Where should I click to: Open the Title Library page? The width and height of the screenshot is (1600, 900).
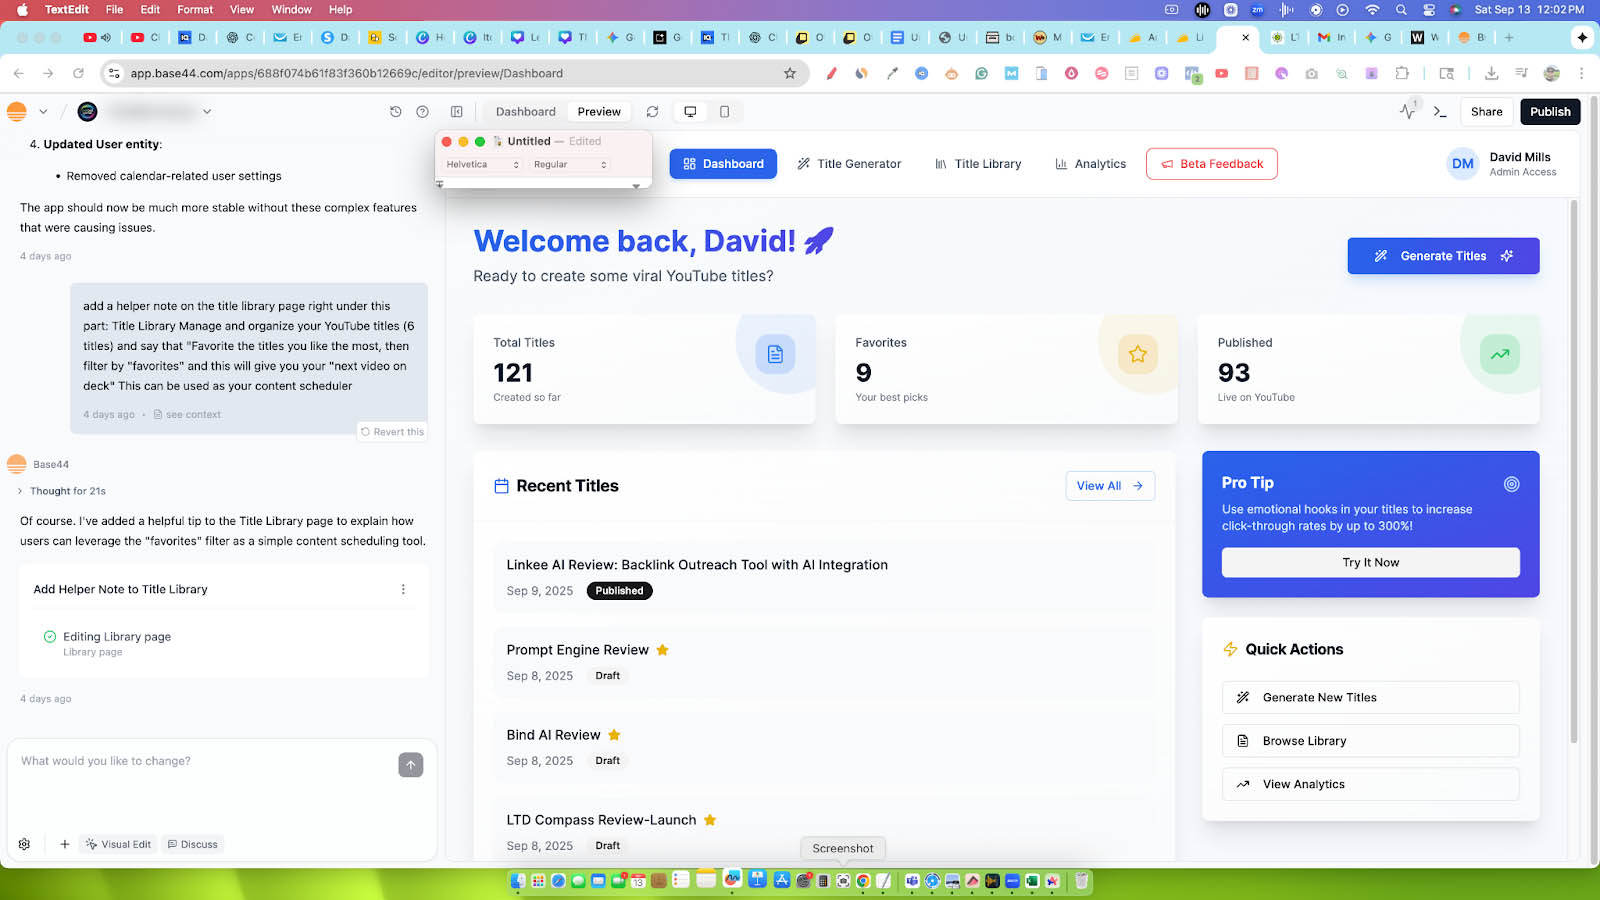(x=978, y=164)
